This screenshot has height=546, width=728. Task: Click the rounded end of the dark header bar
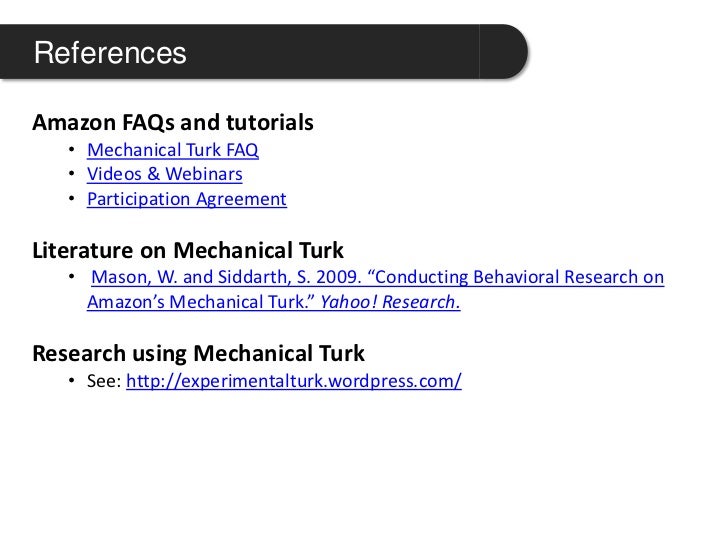504,52
